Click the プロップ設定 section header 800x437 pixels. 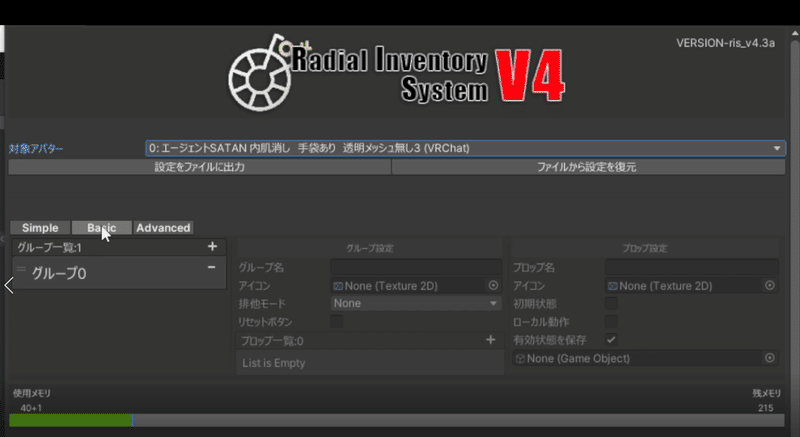click(x=644, y=248)
